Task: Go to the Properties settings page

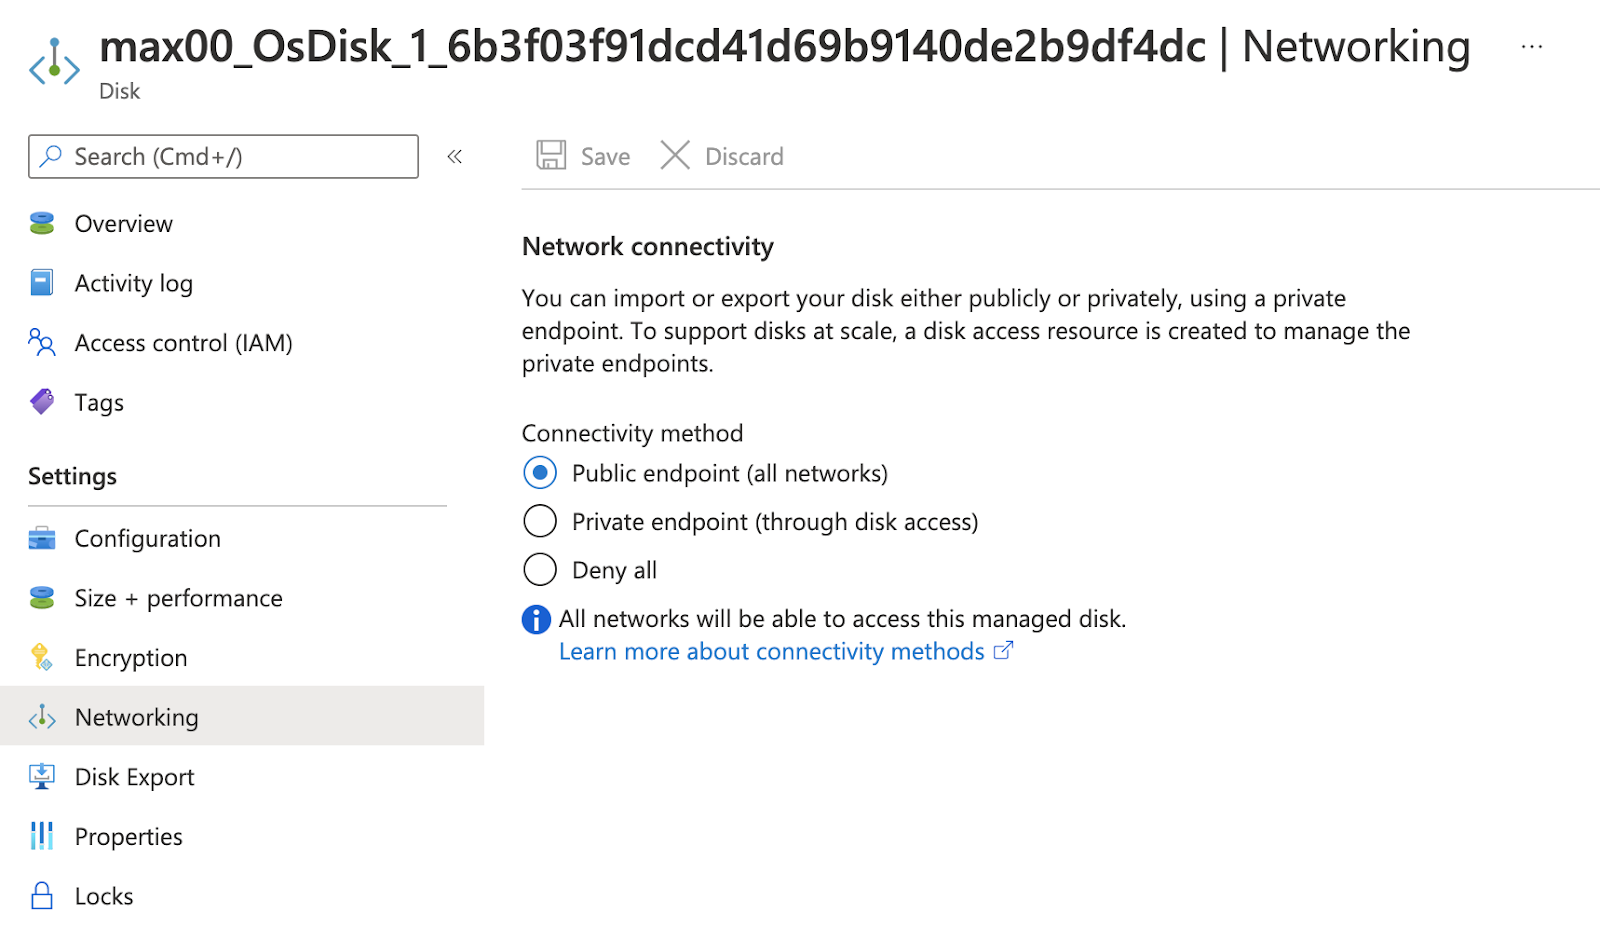Action: (128, 837)
